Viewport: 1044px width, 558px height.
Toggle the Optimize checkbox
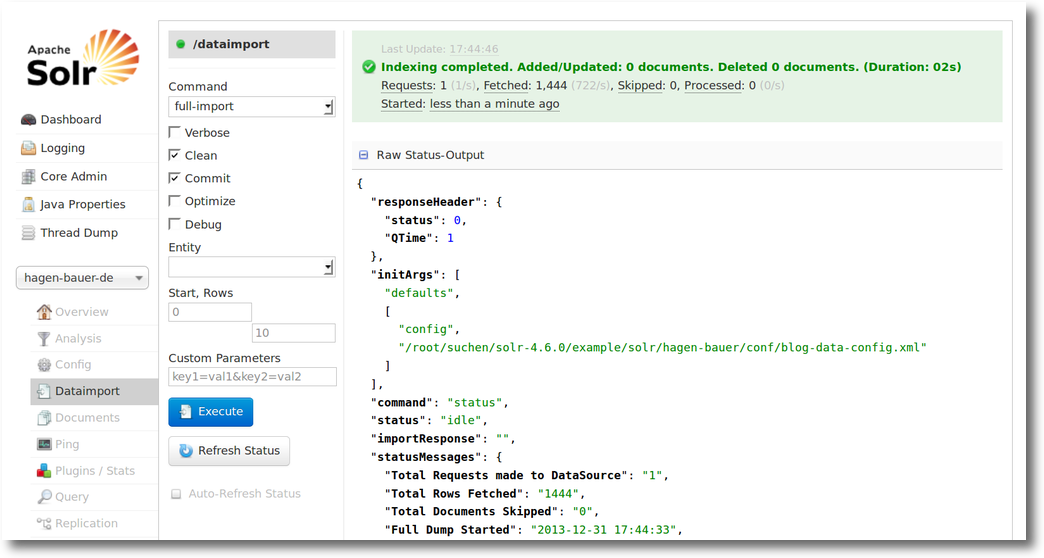pyautogui.click(x=174, y=200)
